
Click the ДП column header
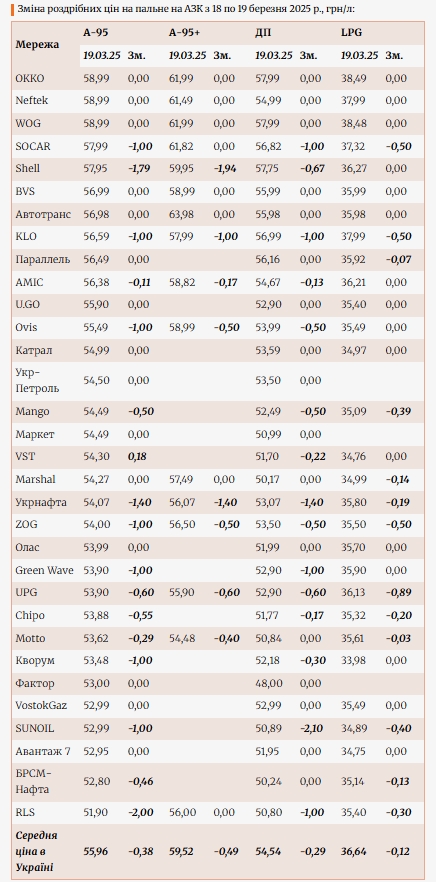point(263,33)
